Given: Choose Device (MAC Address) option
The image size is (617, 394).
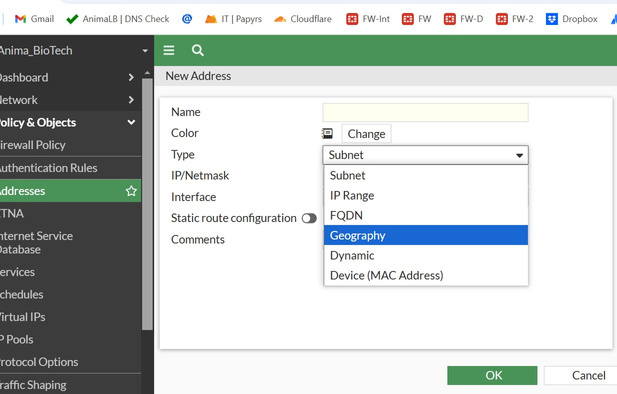Looking at the screenshot, I should coord(426,275).
